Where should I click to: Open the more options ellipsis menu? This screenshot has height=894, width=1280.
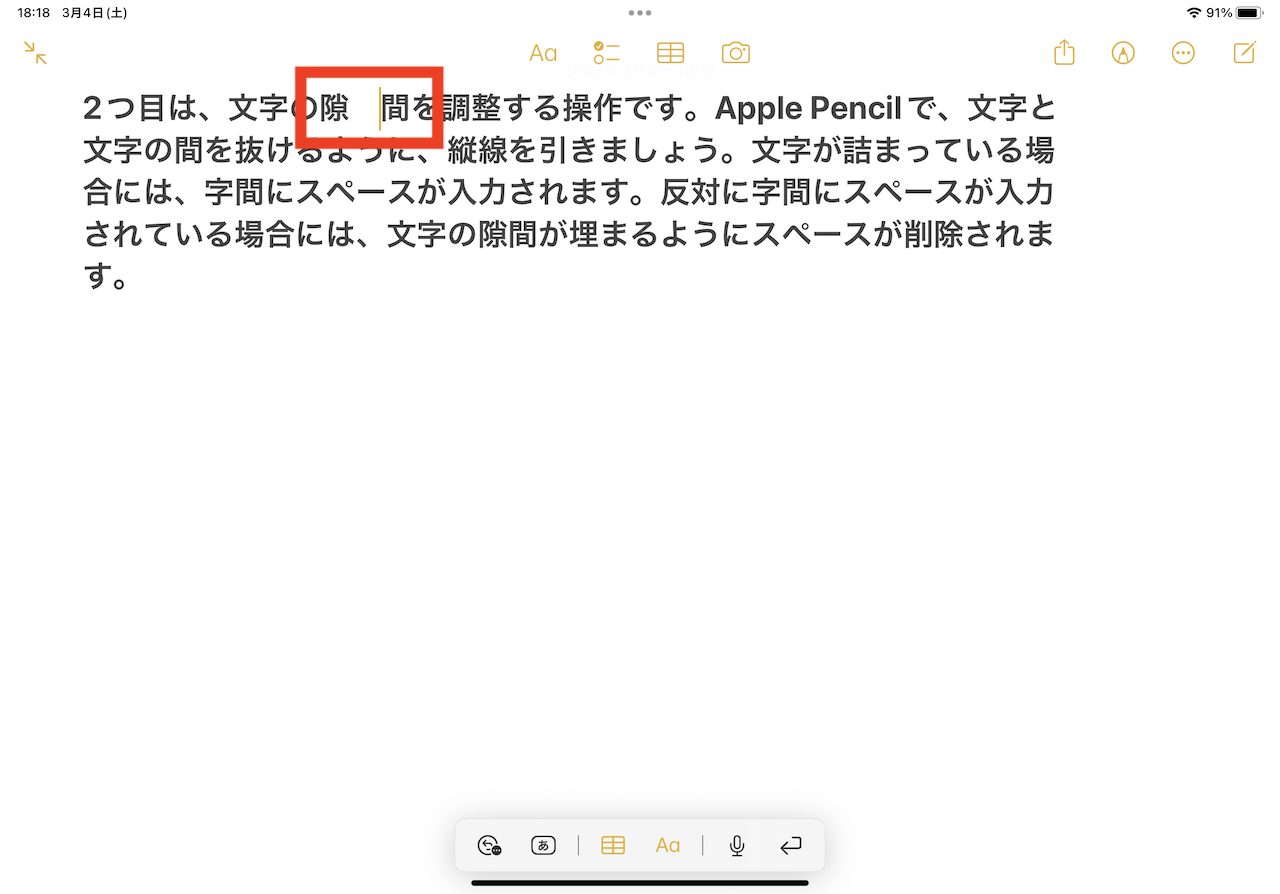(x=1183, y=53)
